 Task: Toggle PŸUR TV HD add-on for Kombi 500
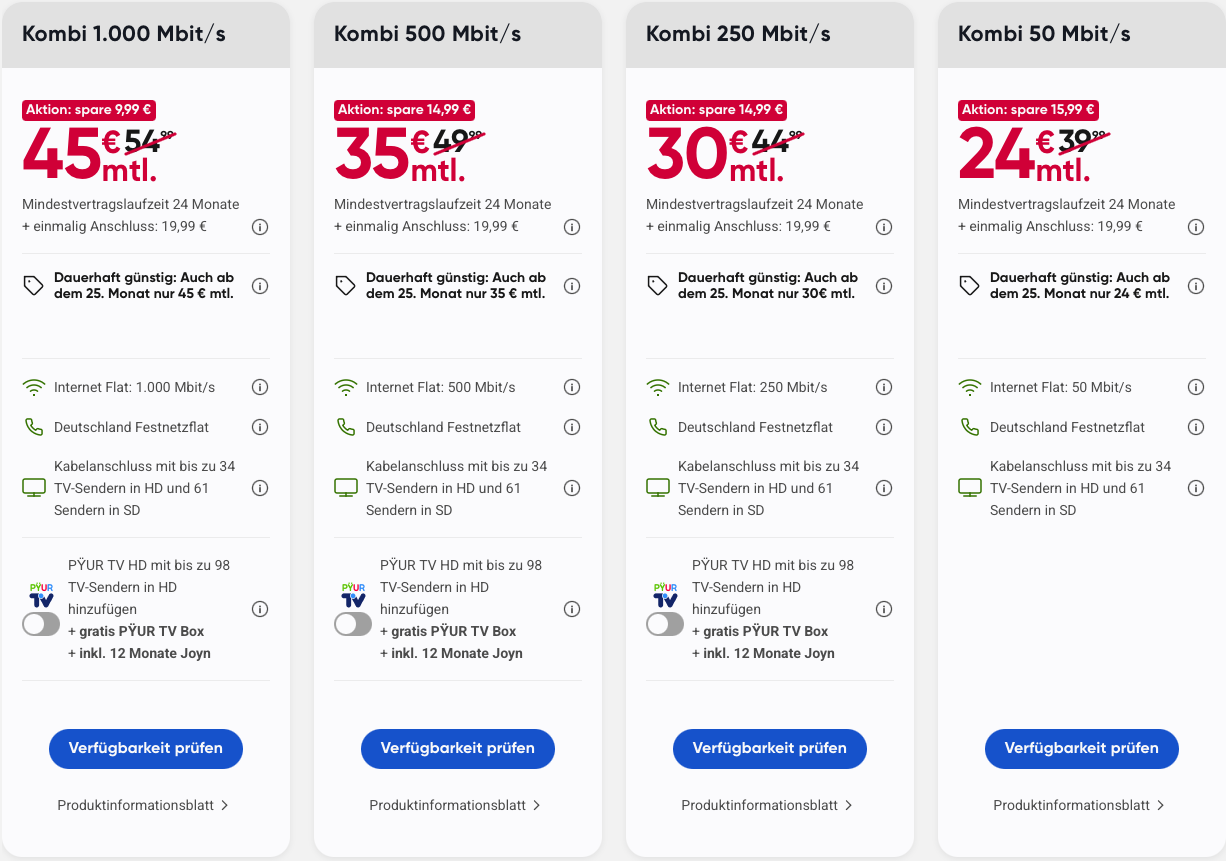(x=353, y=624)
